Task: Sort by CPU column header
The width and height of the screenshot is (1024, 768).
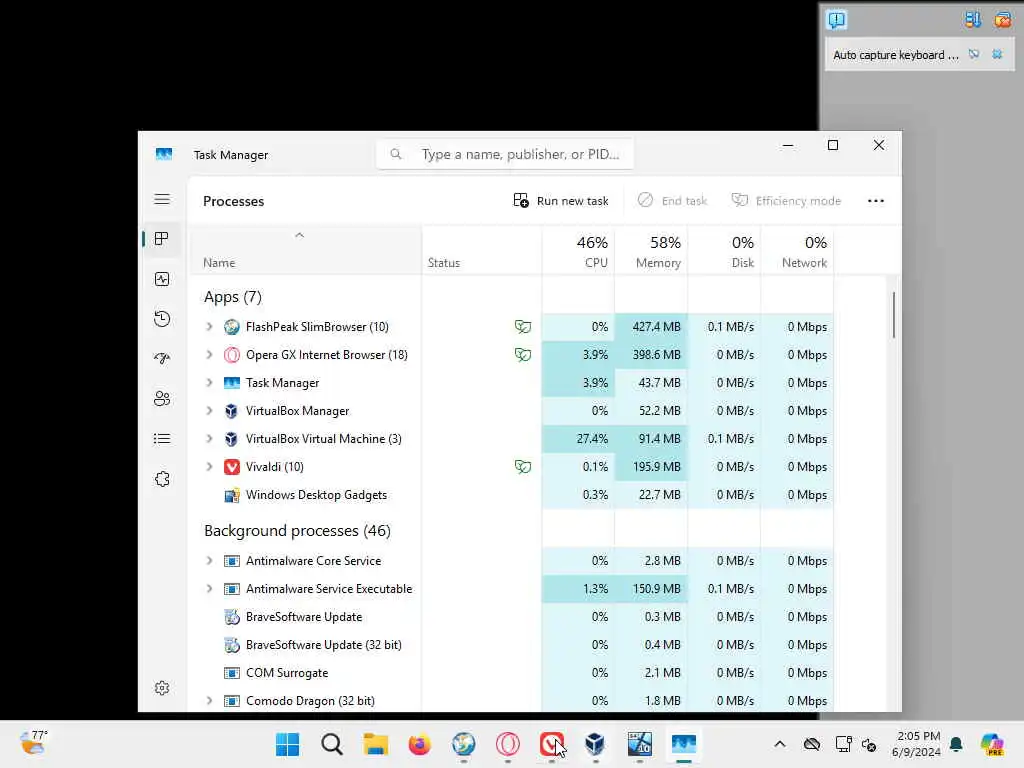Action: pos(579,251)
